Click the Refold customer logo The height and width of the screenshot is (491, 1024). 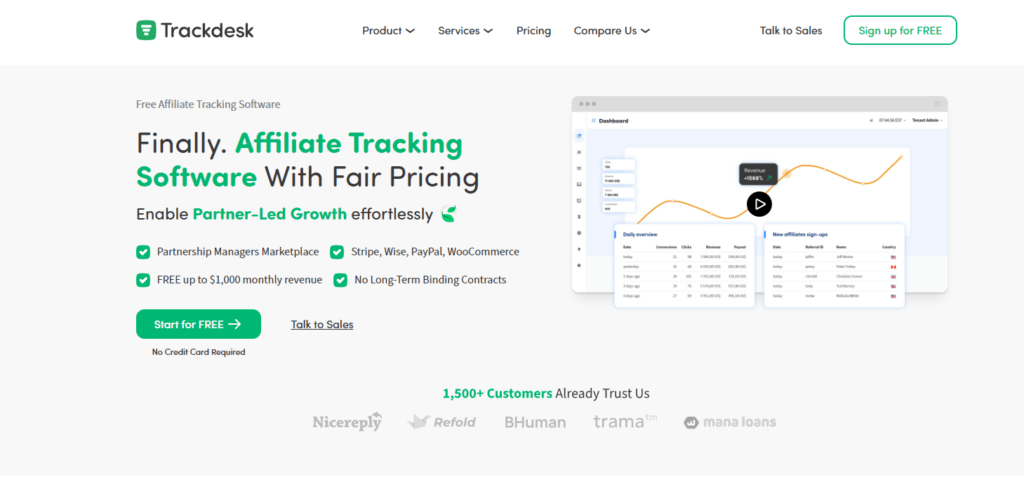click(441, 422)
